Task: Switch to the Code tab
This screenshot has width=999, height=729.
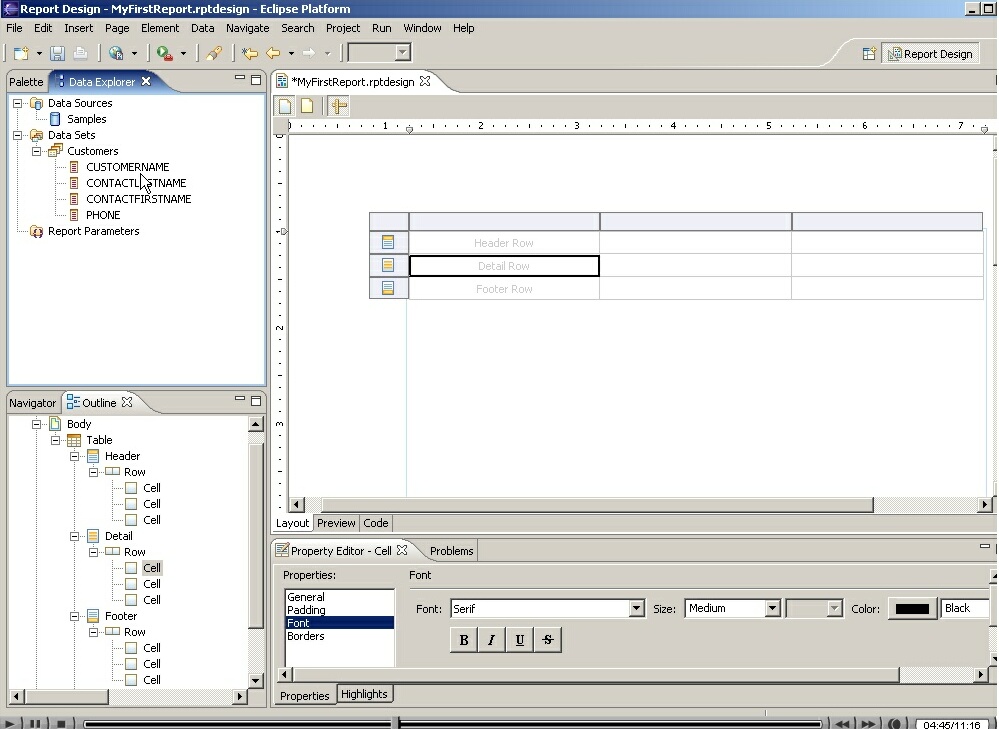Action: 376,523
